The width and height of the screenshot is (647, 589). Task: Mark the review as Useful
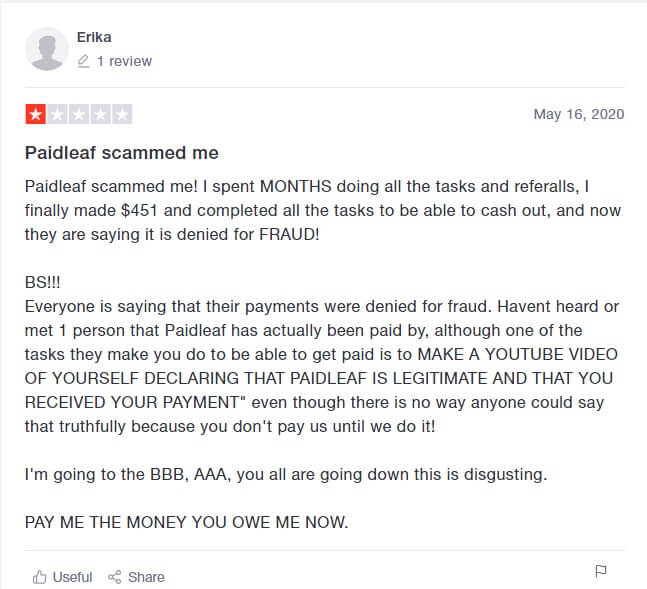pos(72,577)
